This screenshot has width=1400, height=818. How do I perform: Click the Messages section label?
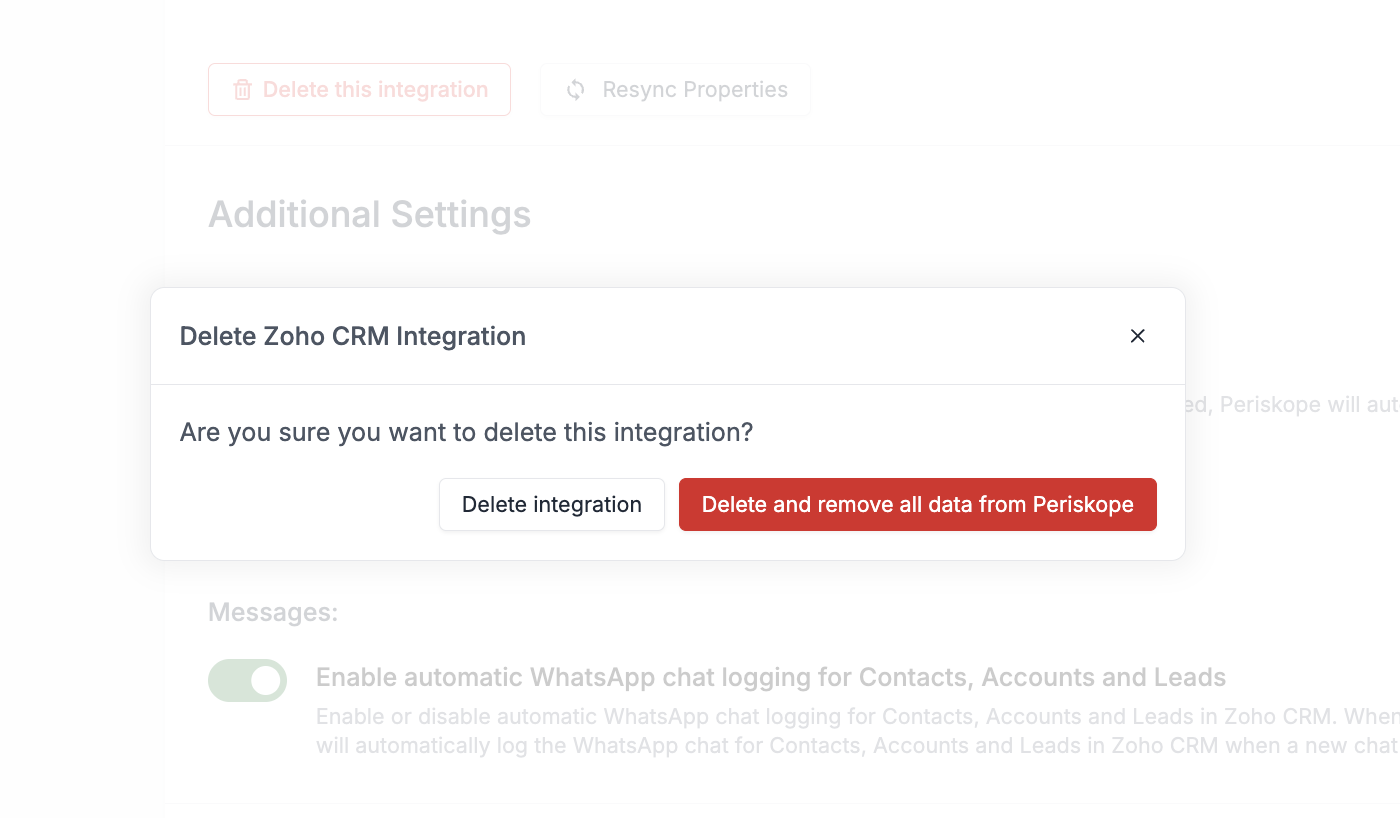273,612
